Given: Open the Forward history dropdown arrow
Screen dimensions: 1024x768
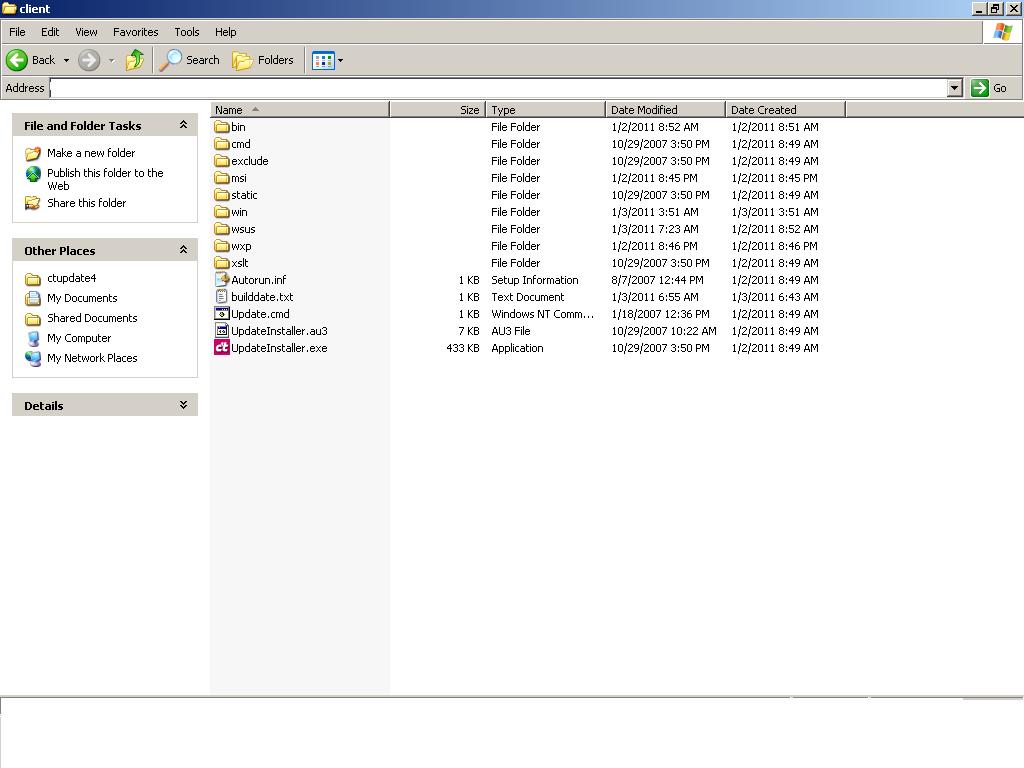Looking at the screenshot, I should pyautogui.click(x=111, y=60).
